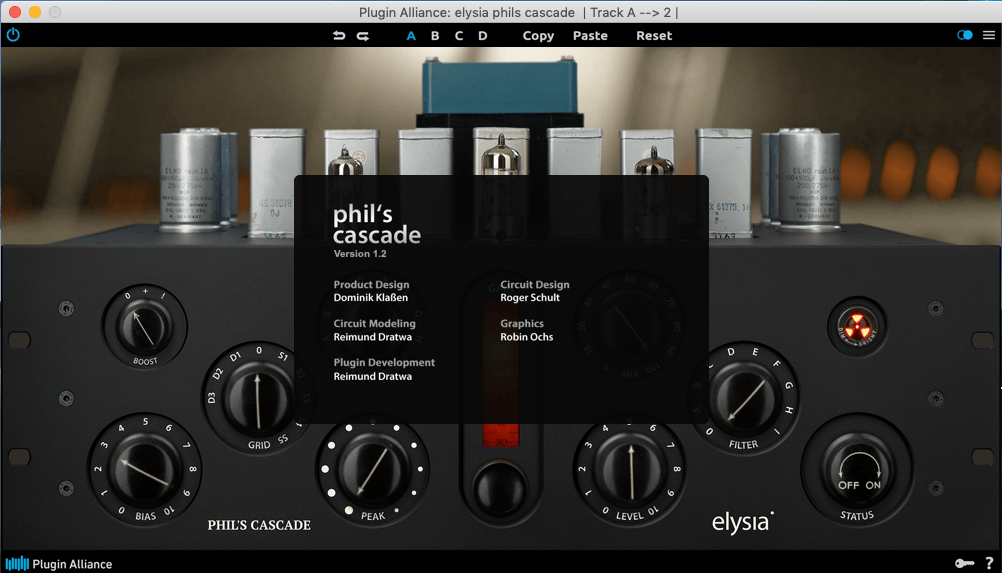Toggle the blue switch in top toolbar
This screenshot has width=1002, height=573.
964,35
